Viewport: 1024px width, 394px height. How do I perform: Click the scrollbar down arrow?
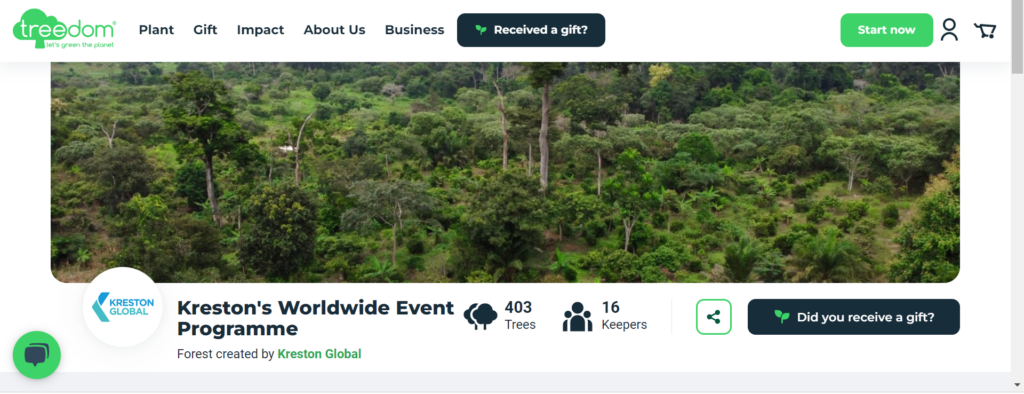click(1017, 383)
